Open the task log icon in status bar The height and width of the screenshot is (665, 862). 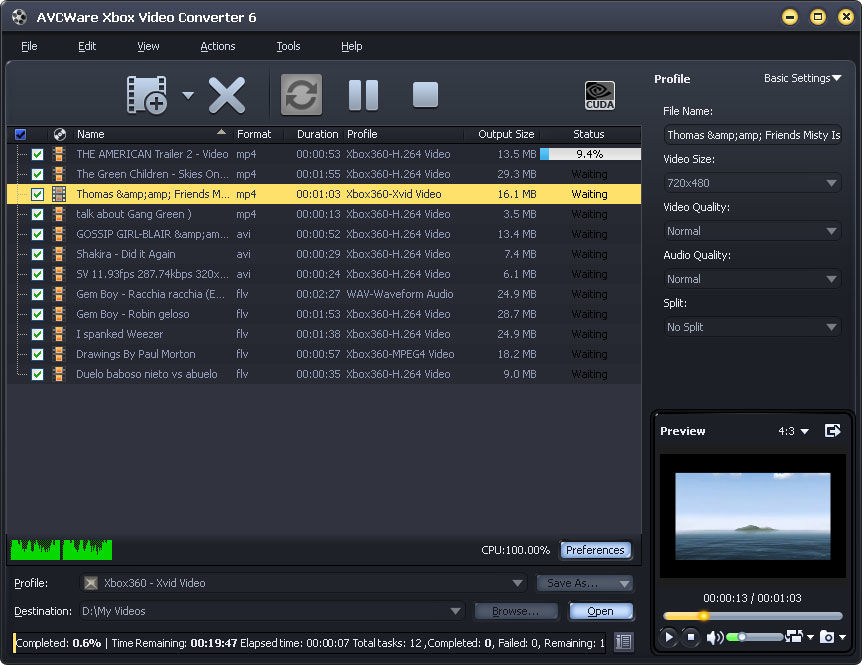tap(623, 641)
